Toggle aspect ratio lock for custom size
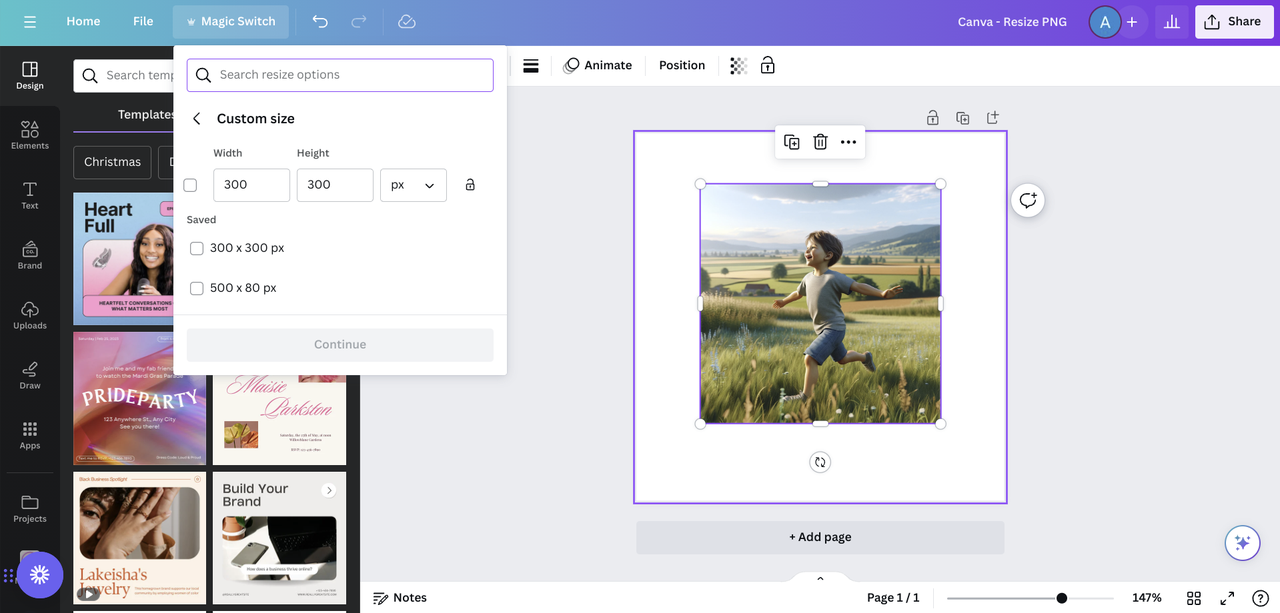Screen dimensions: 1280x613 pos(470,185)
